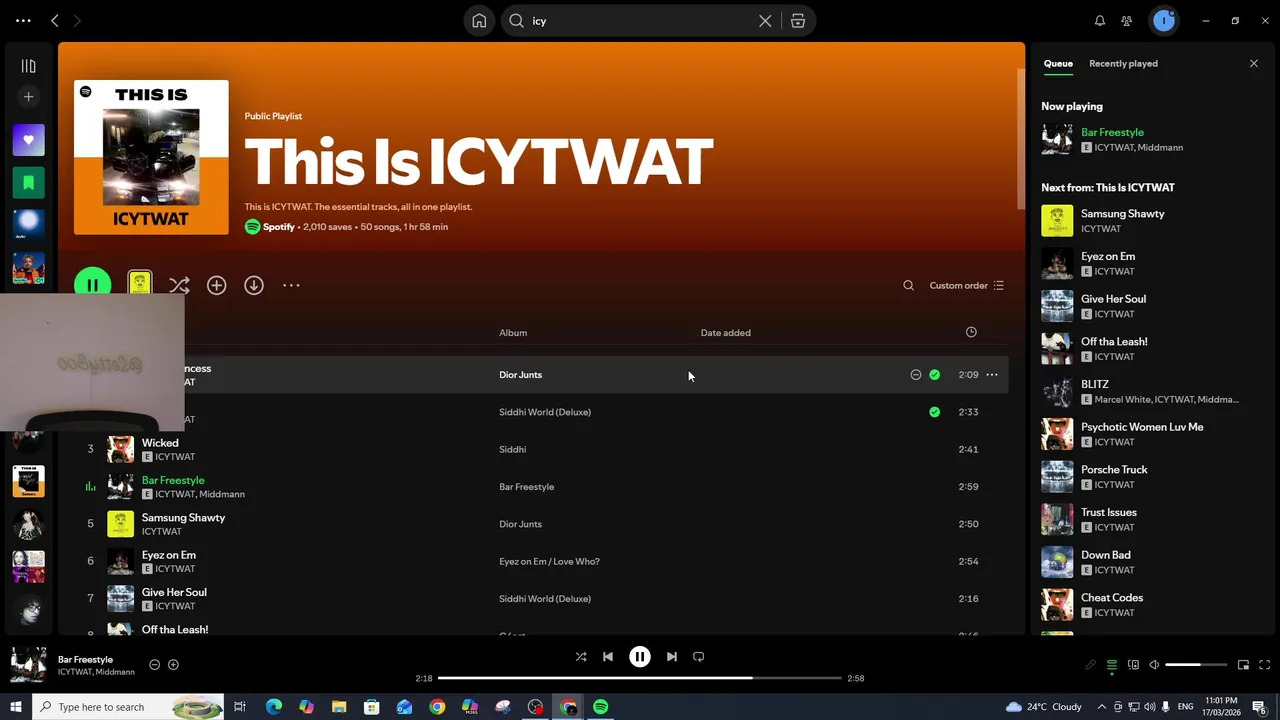The width and height of the screenshot is (1280, 720).
Task: Open Windows Start button
Action: tap(16, 707)
